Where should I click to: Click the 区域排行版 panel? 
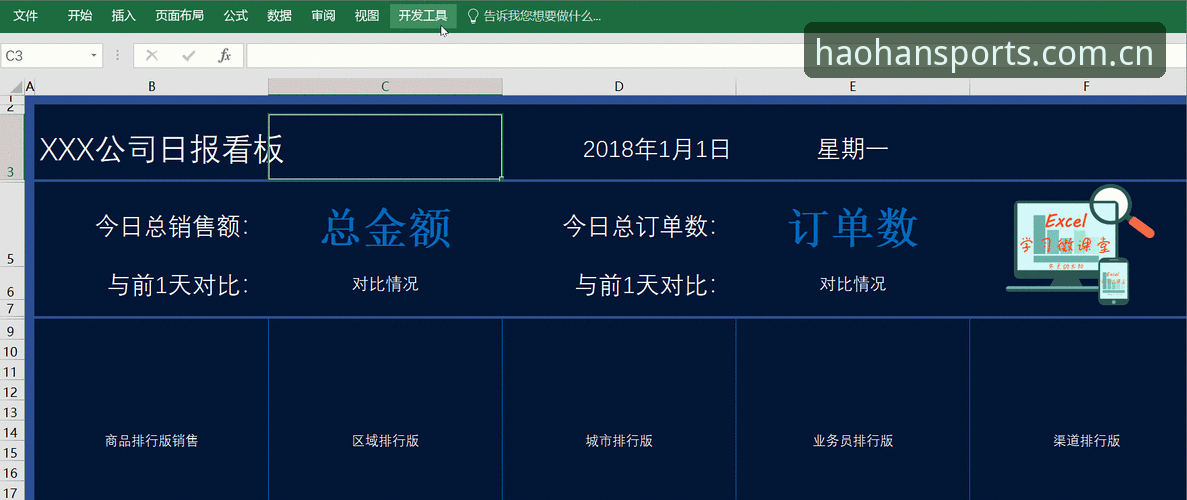385,441
